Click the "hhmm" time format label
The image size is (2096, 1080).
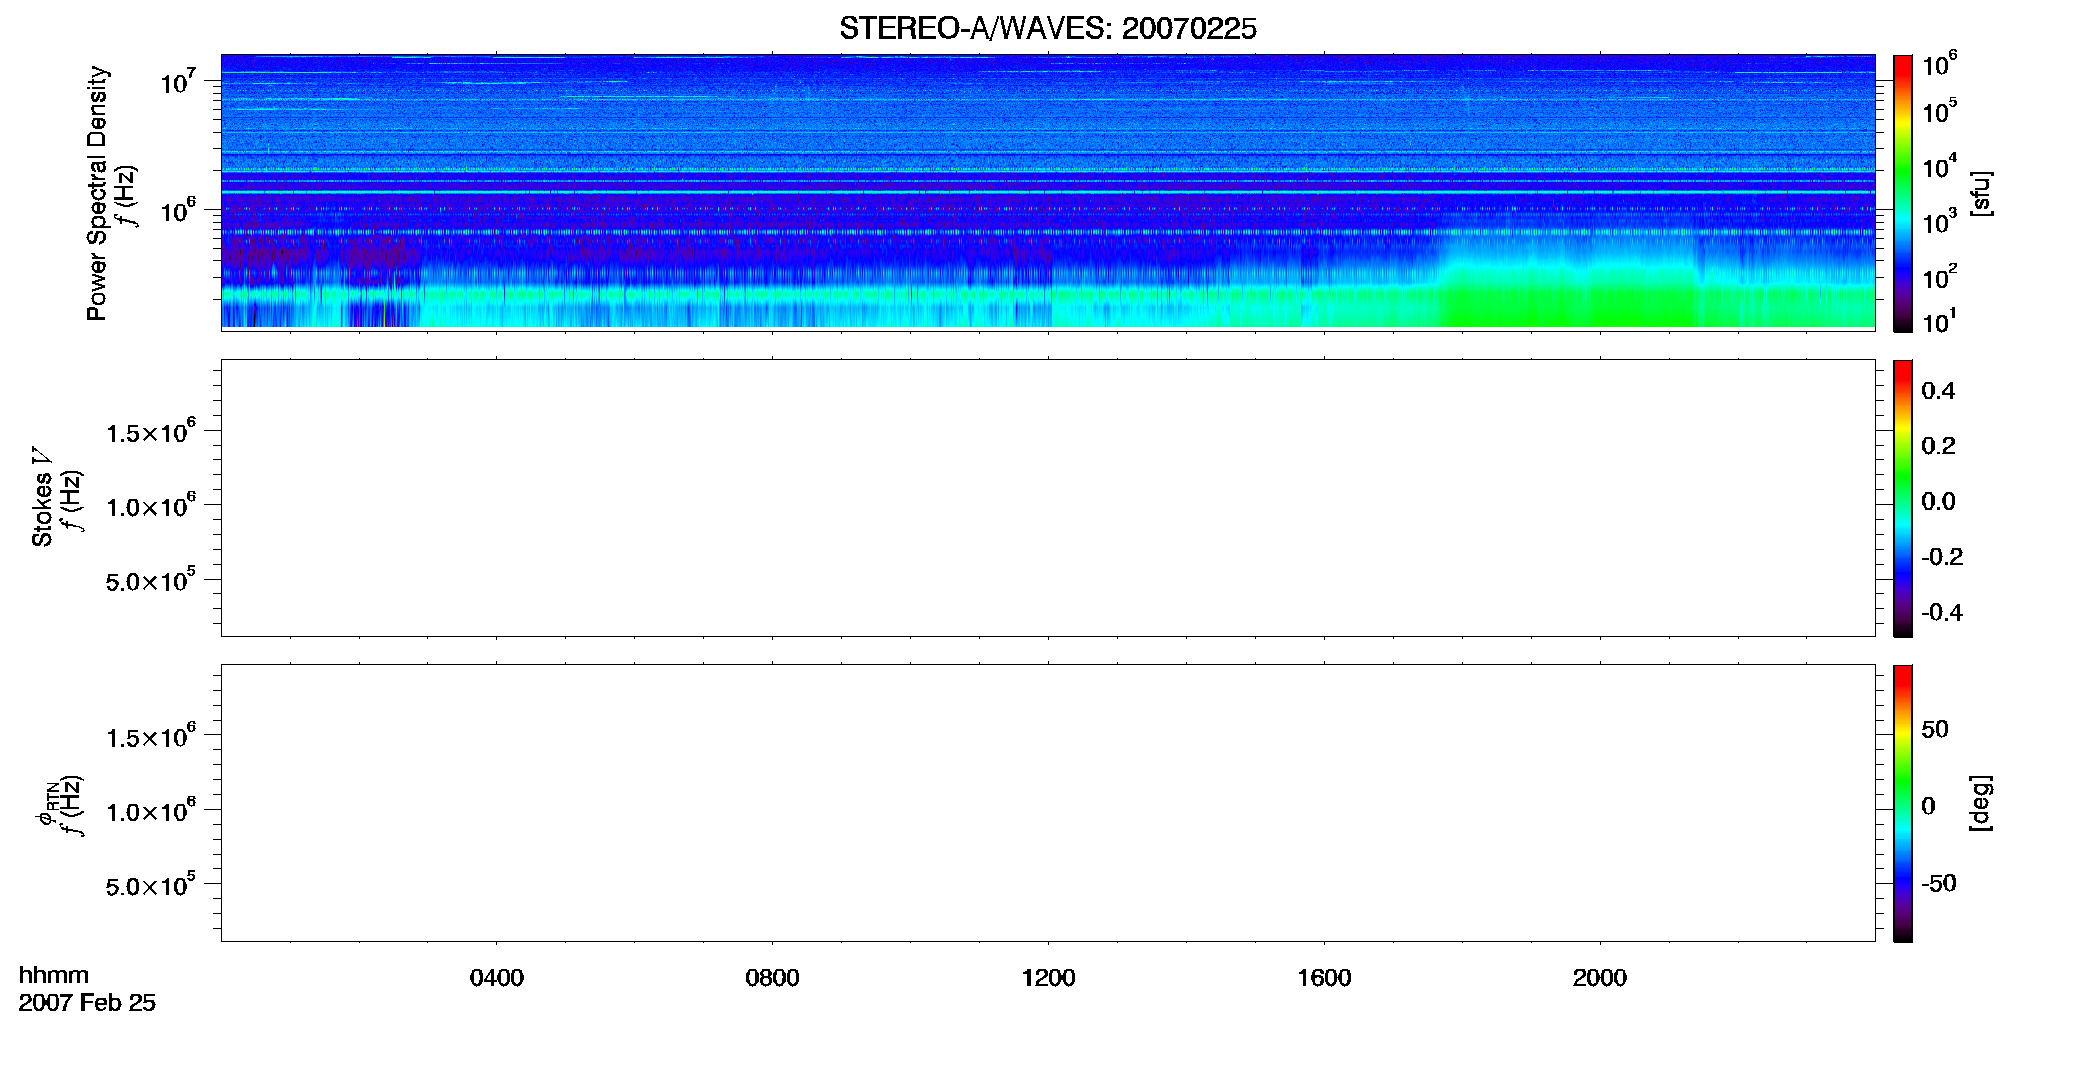[54, 976]
